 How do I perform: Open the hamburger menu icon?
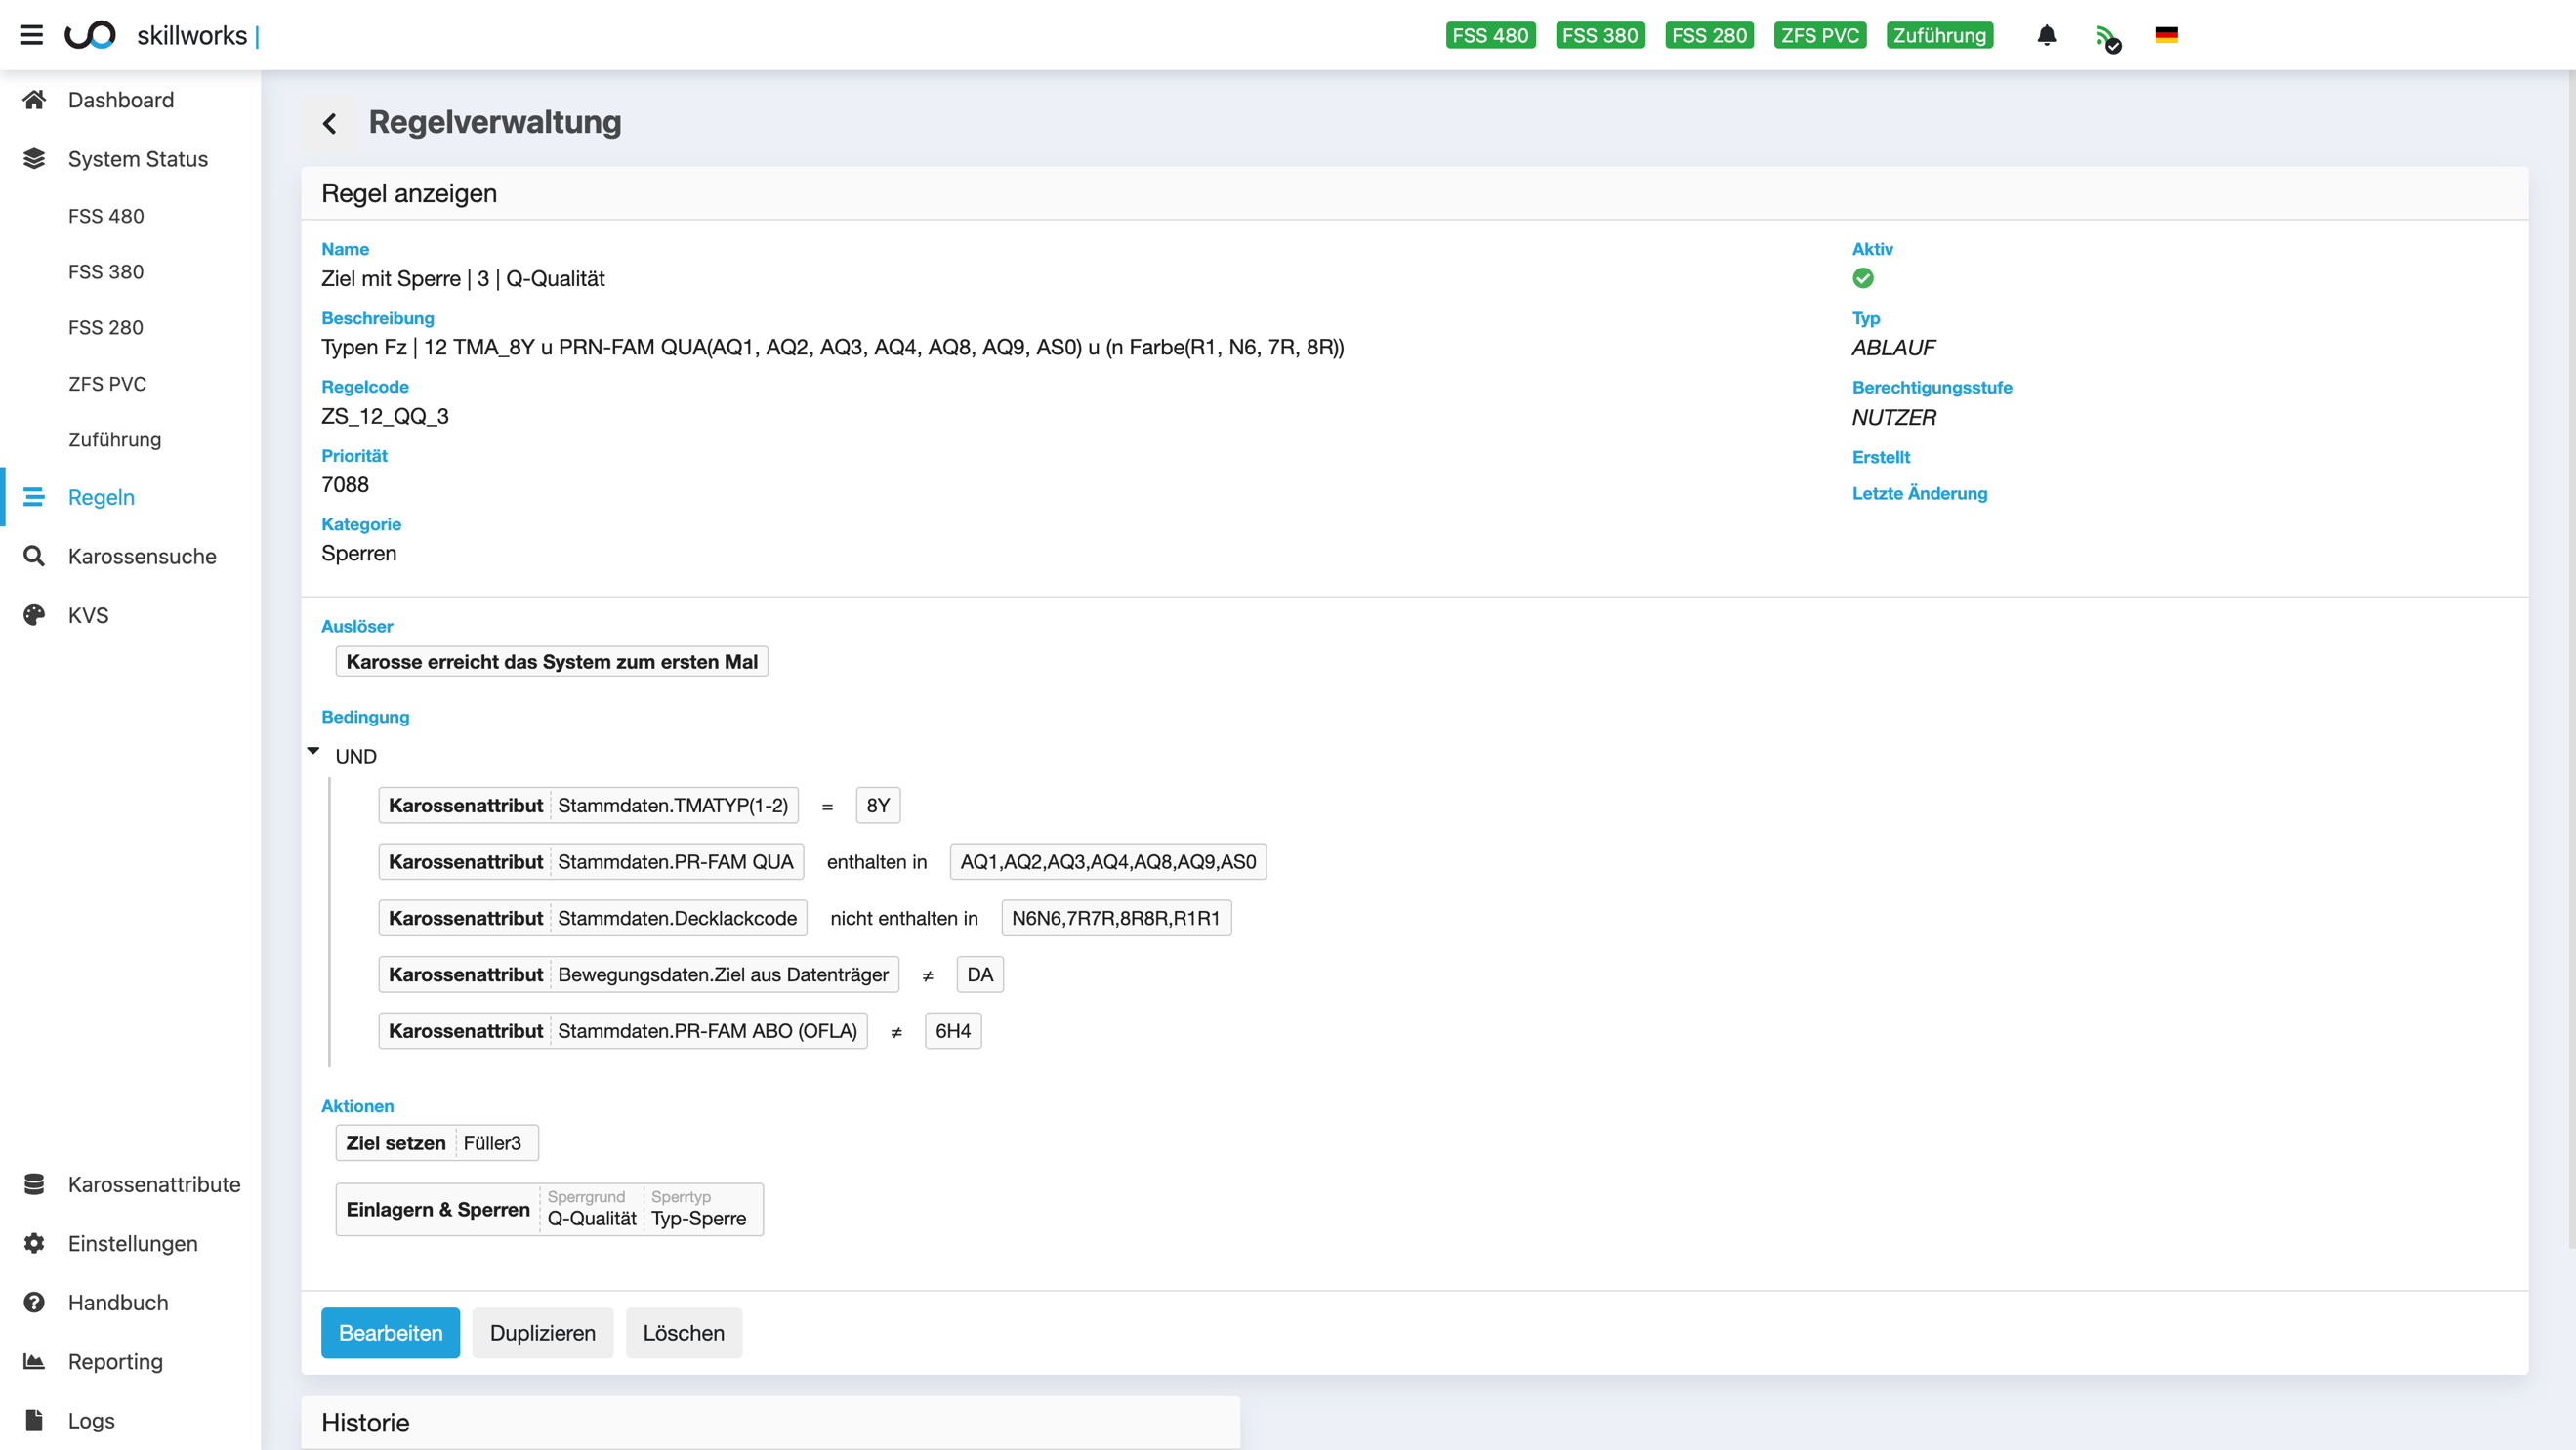tap(32, 35)
